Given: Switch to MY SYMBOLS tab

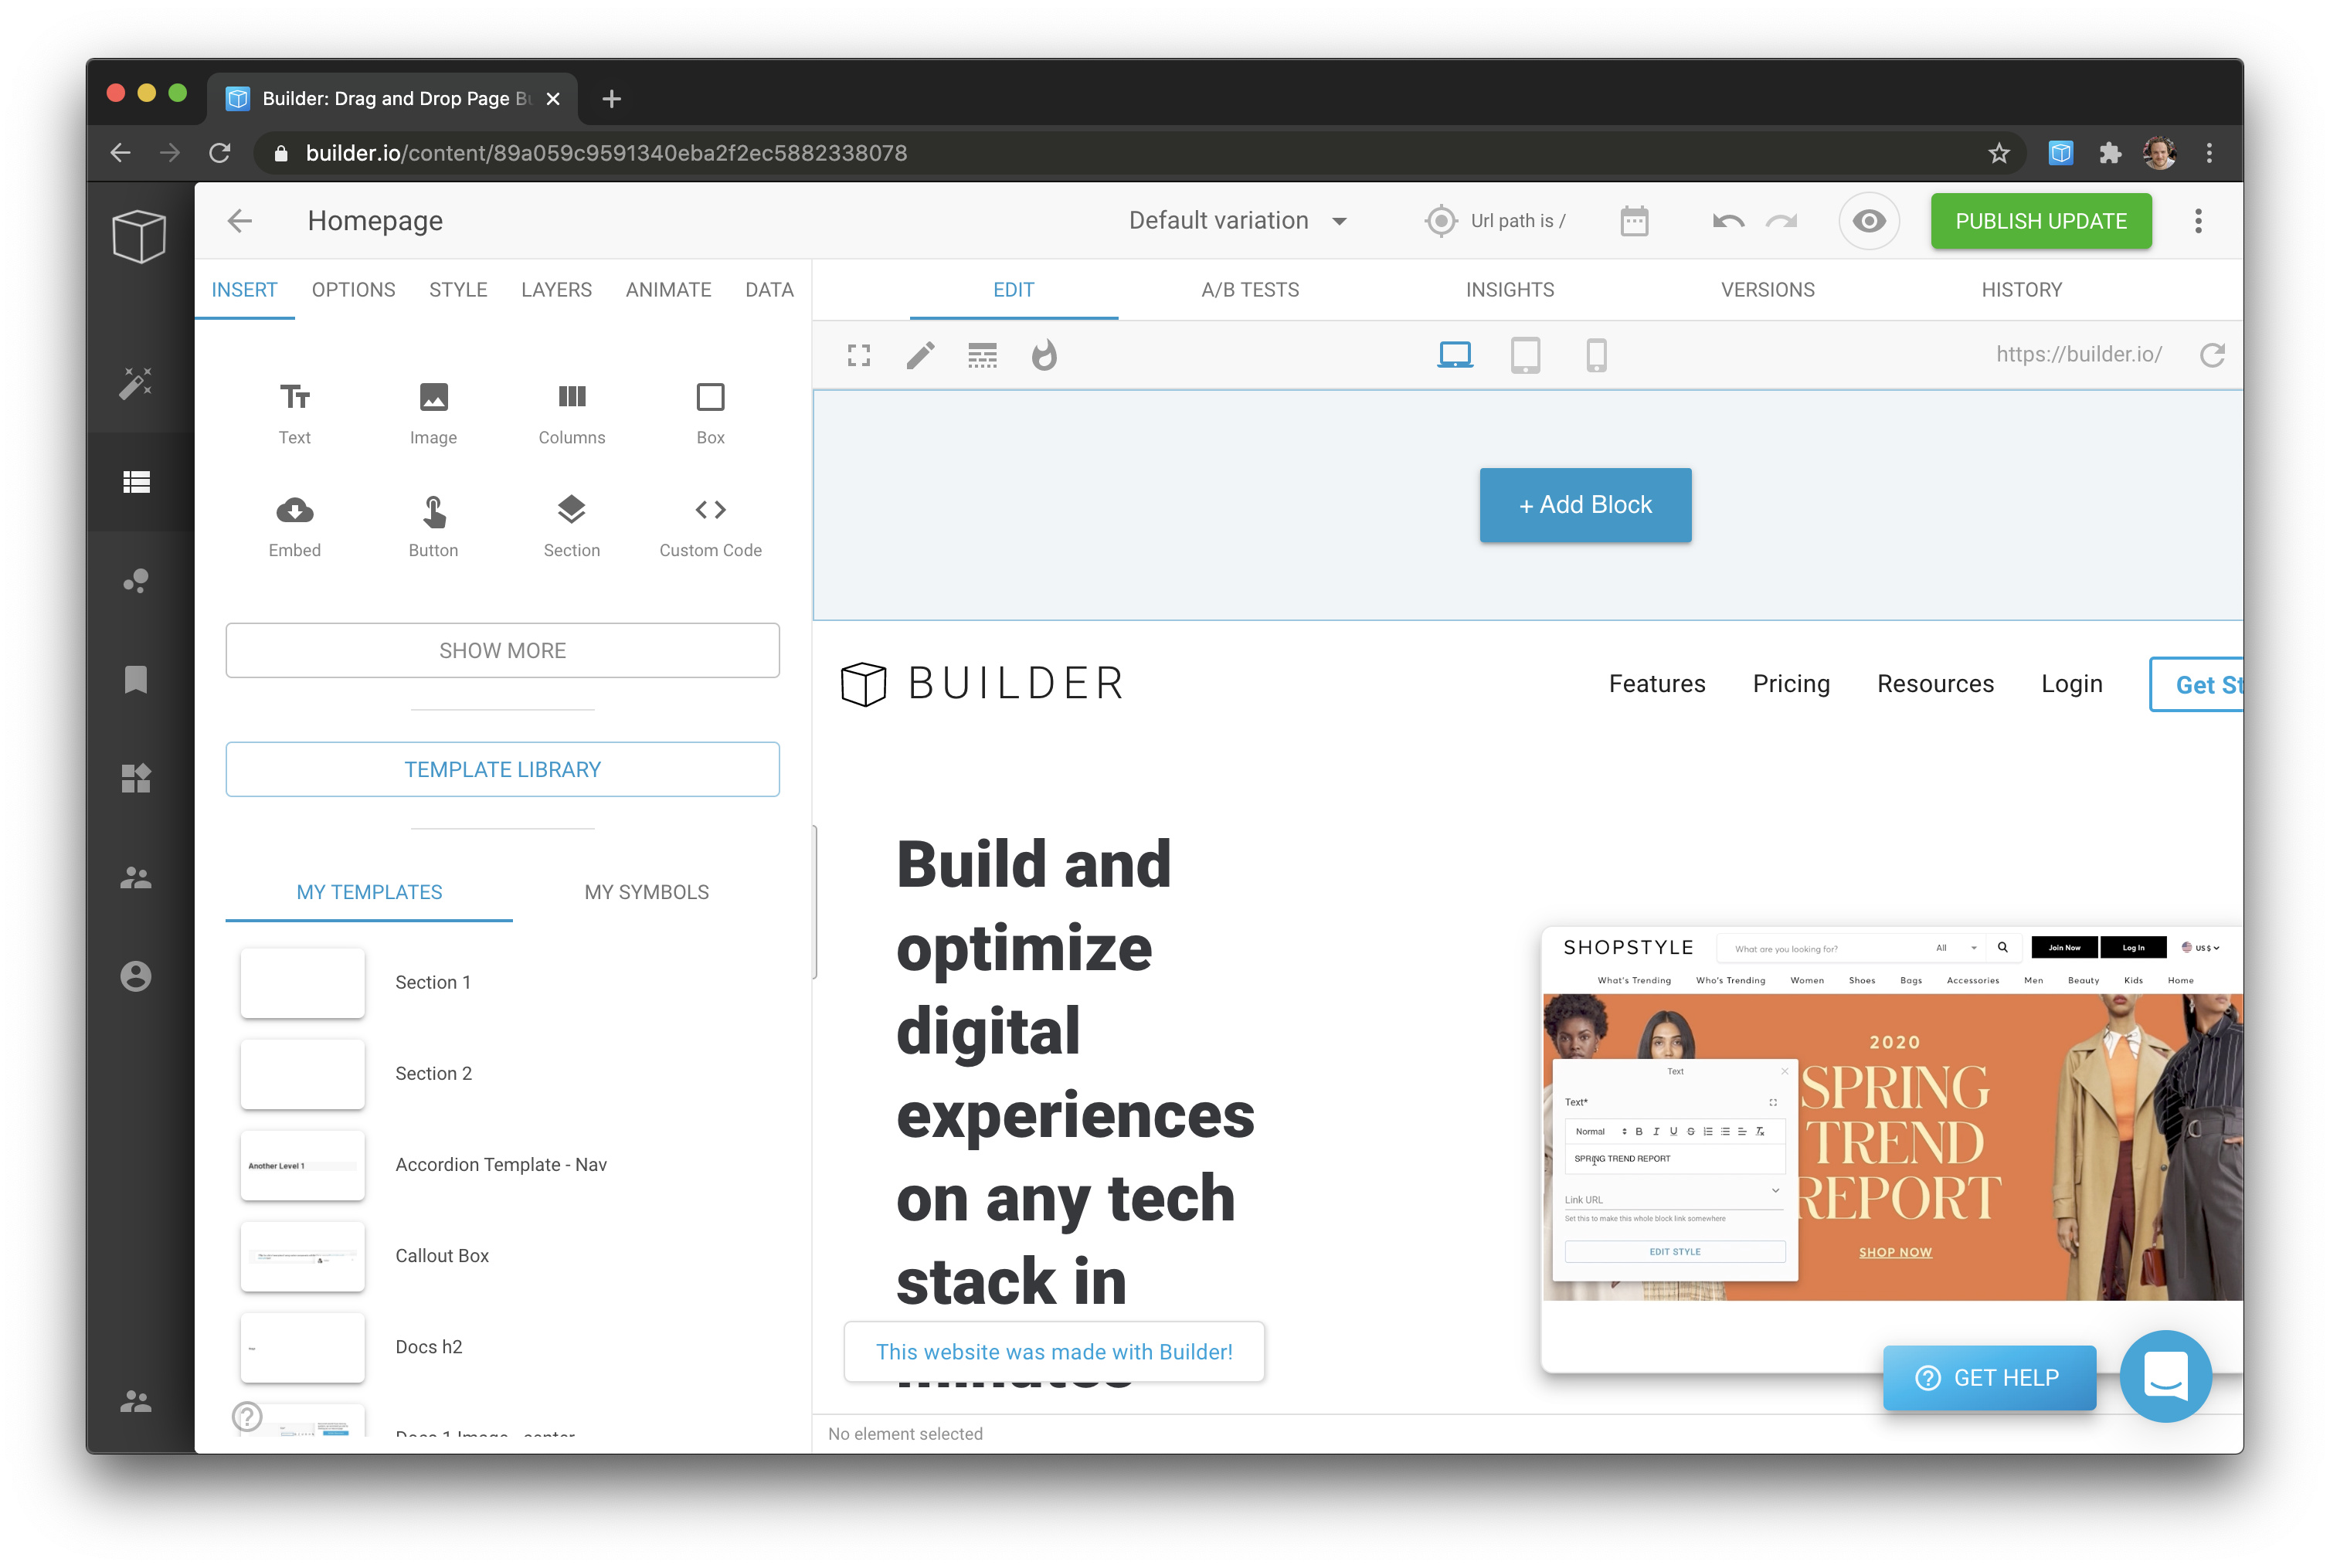Looking at the screenshot, I should 647,892.
